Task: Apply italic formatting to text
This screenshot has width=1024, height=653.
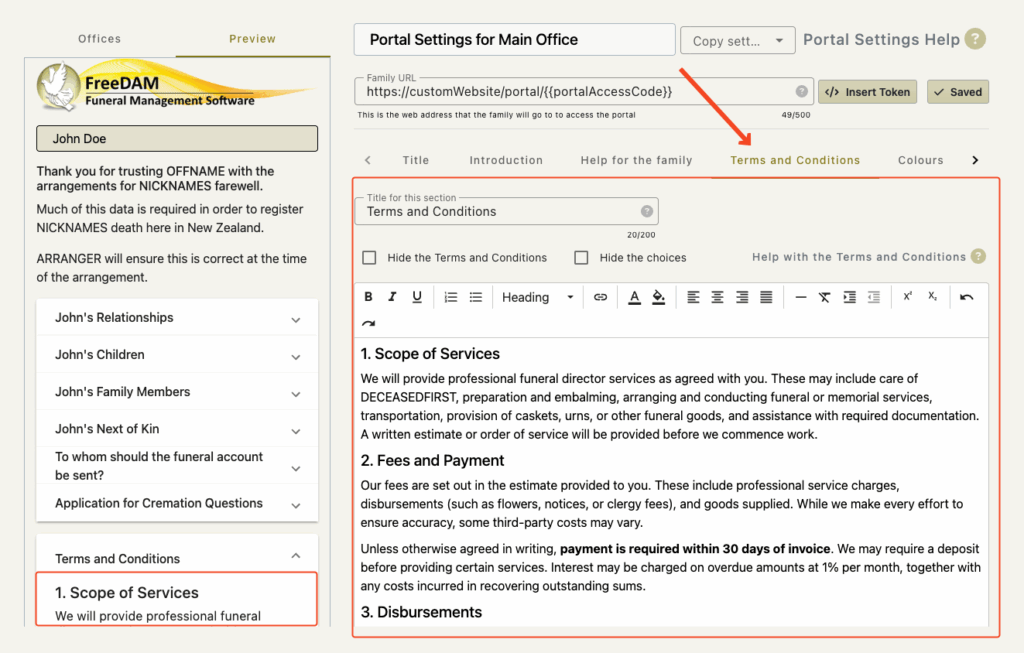Action: [392, 297]
